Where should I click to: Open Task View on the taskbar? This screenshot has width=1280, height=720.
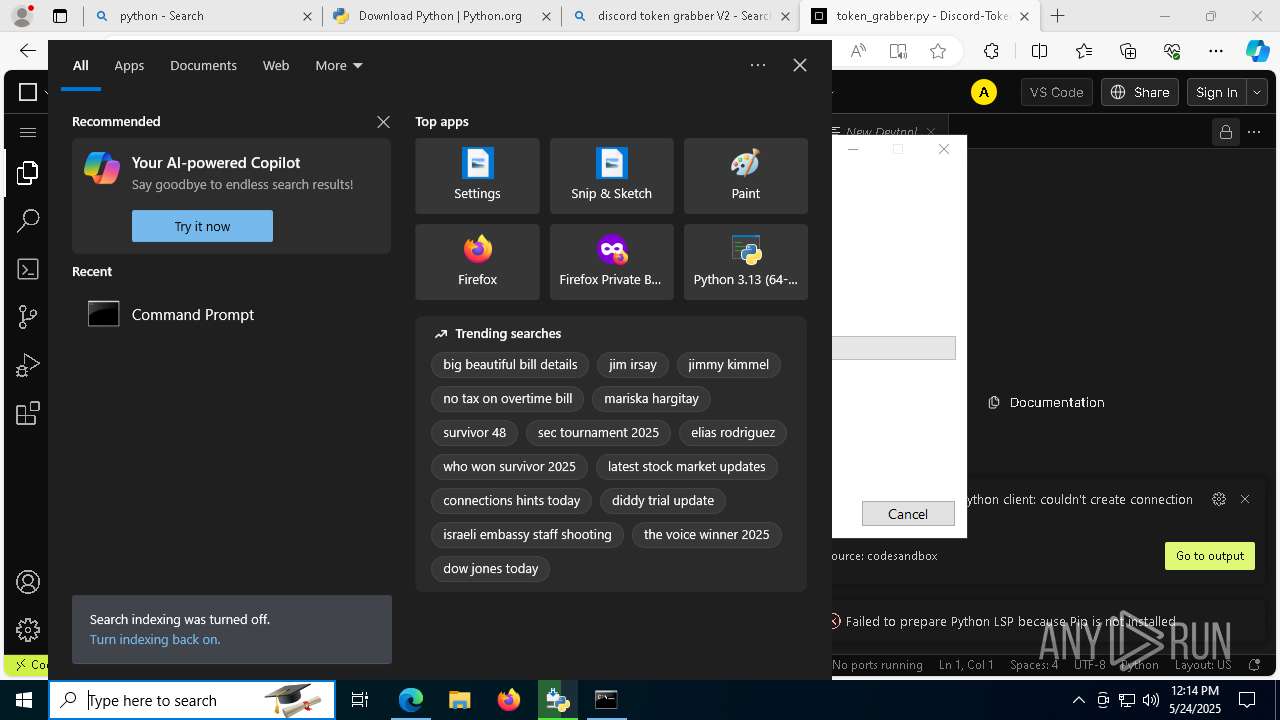(x=360, y=700)
